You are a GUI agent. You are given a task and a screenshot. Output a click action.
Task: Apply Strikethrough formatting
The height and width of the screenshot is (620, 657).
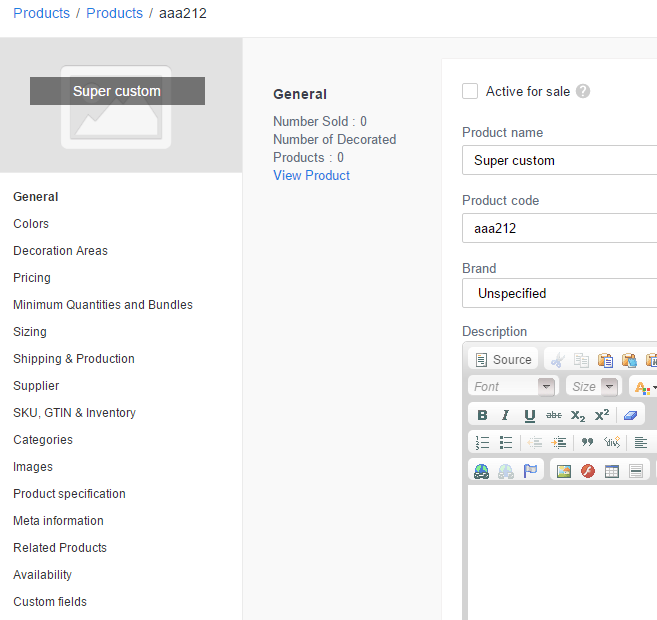[x=554, y=415]
